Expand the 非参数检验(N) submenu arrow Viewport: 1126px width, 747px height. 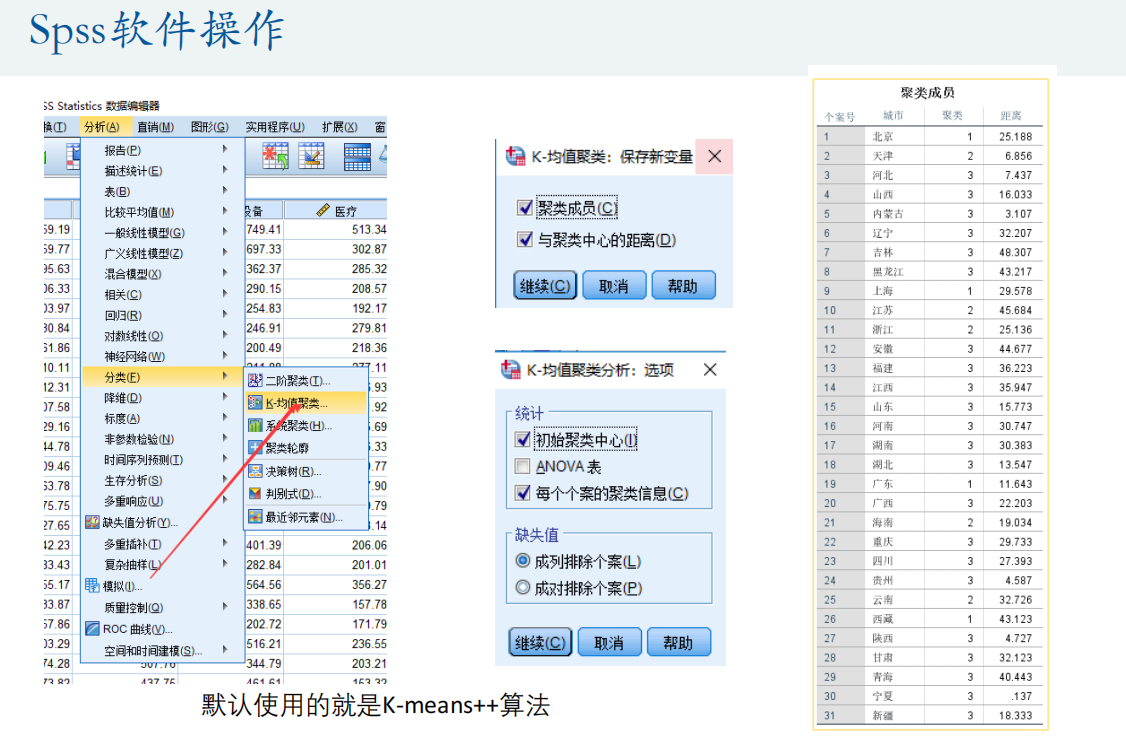[225, 438]
